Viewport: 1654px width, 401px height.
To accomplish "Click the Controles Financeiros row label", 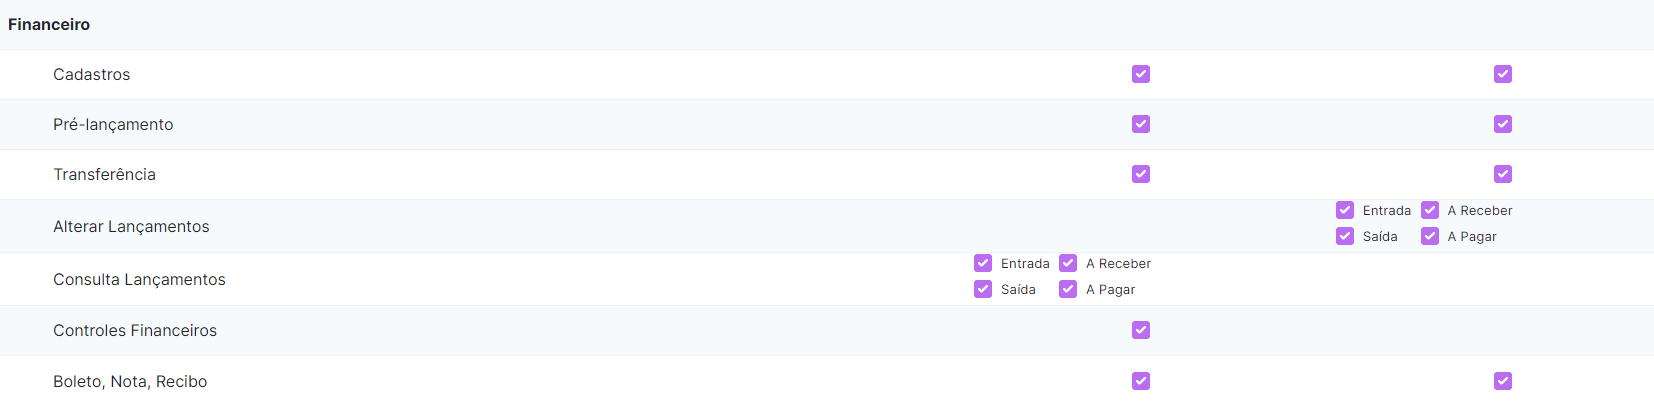I will (135, 330).
